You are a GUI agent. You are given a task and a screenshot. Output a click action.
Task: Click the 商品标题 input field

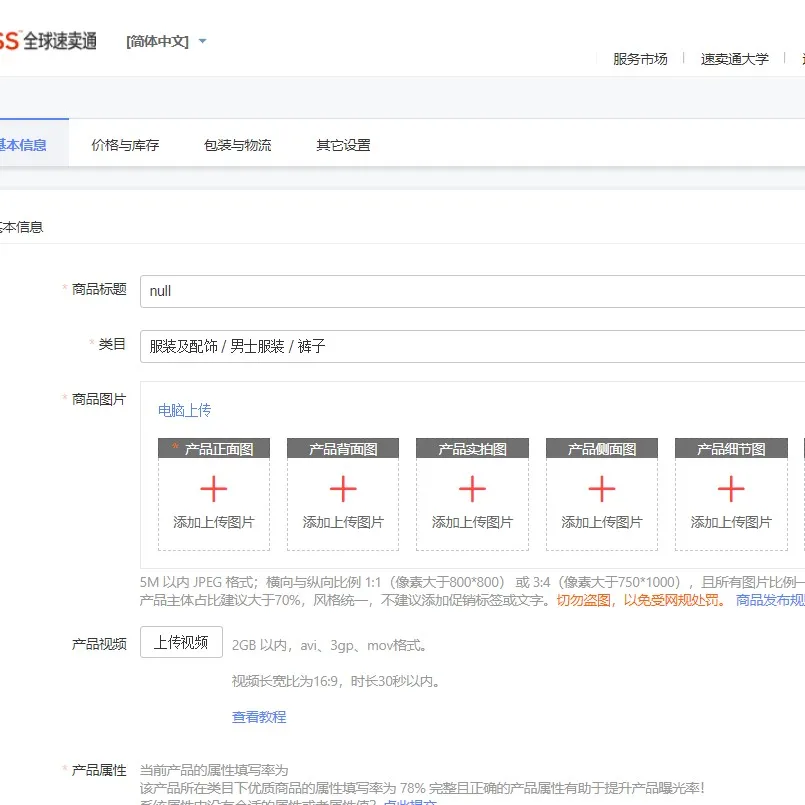tap(472, 291)
